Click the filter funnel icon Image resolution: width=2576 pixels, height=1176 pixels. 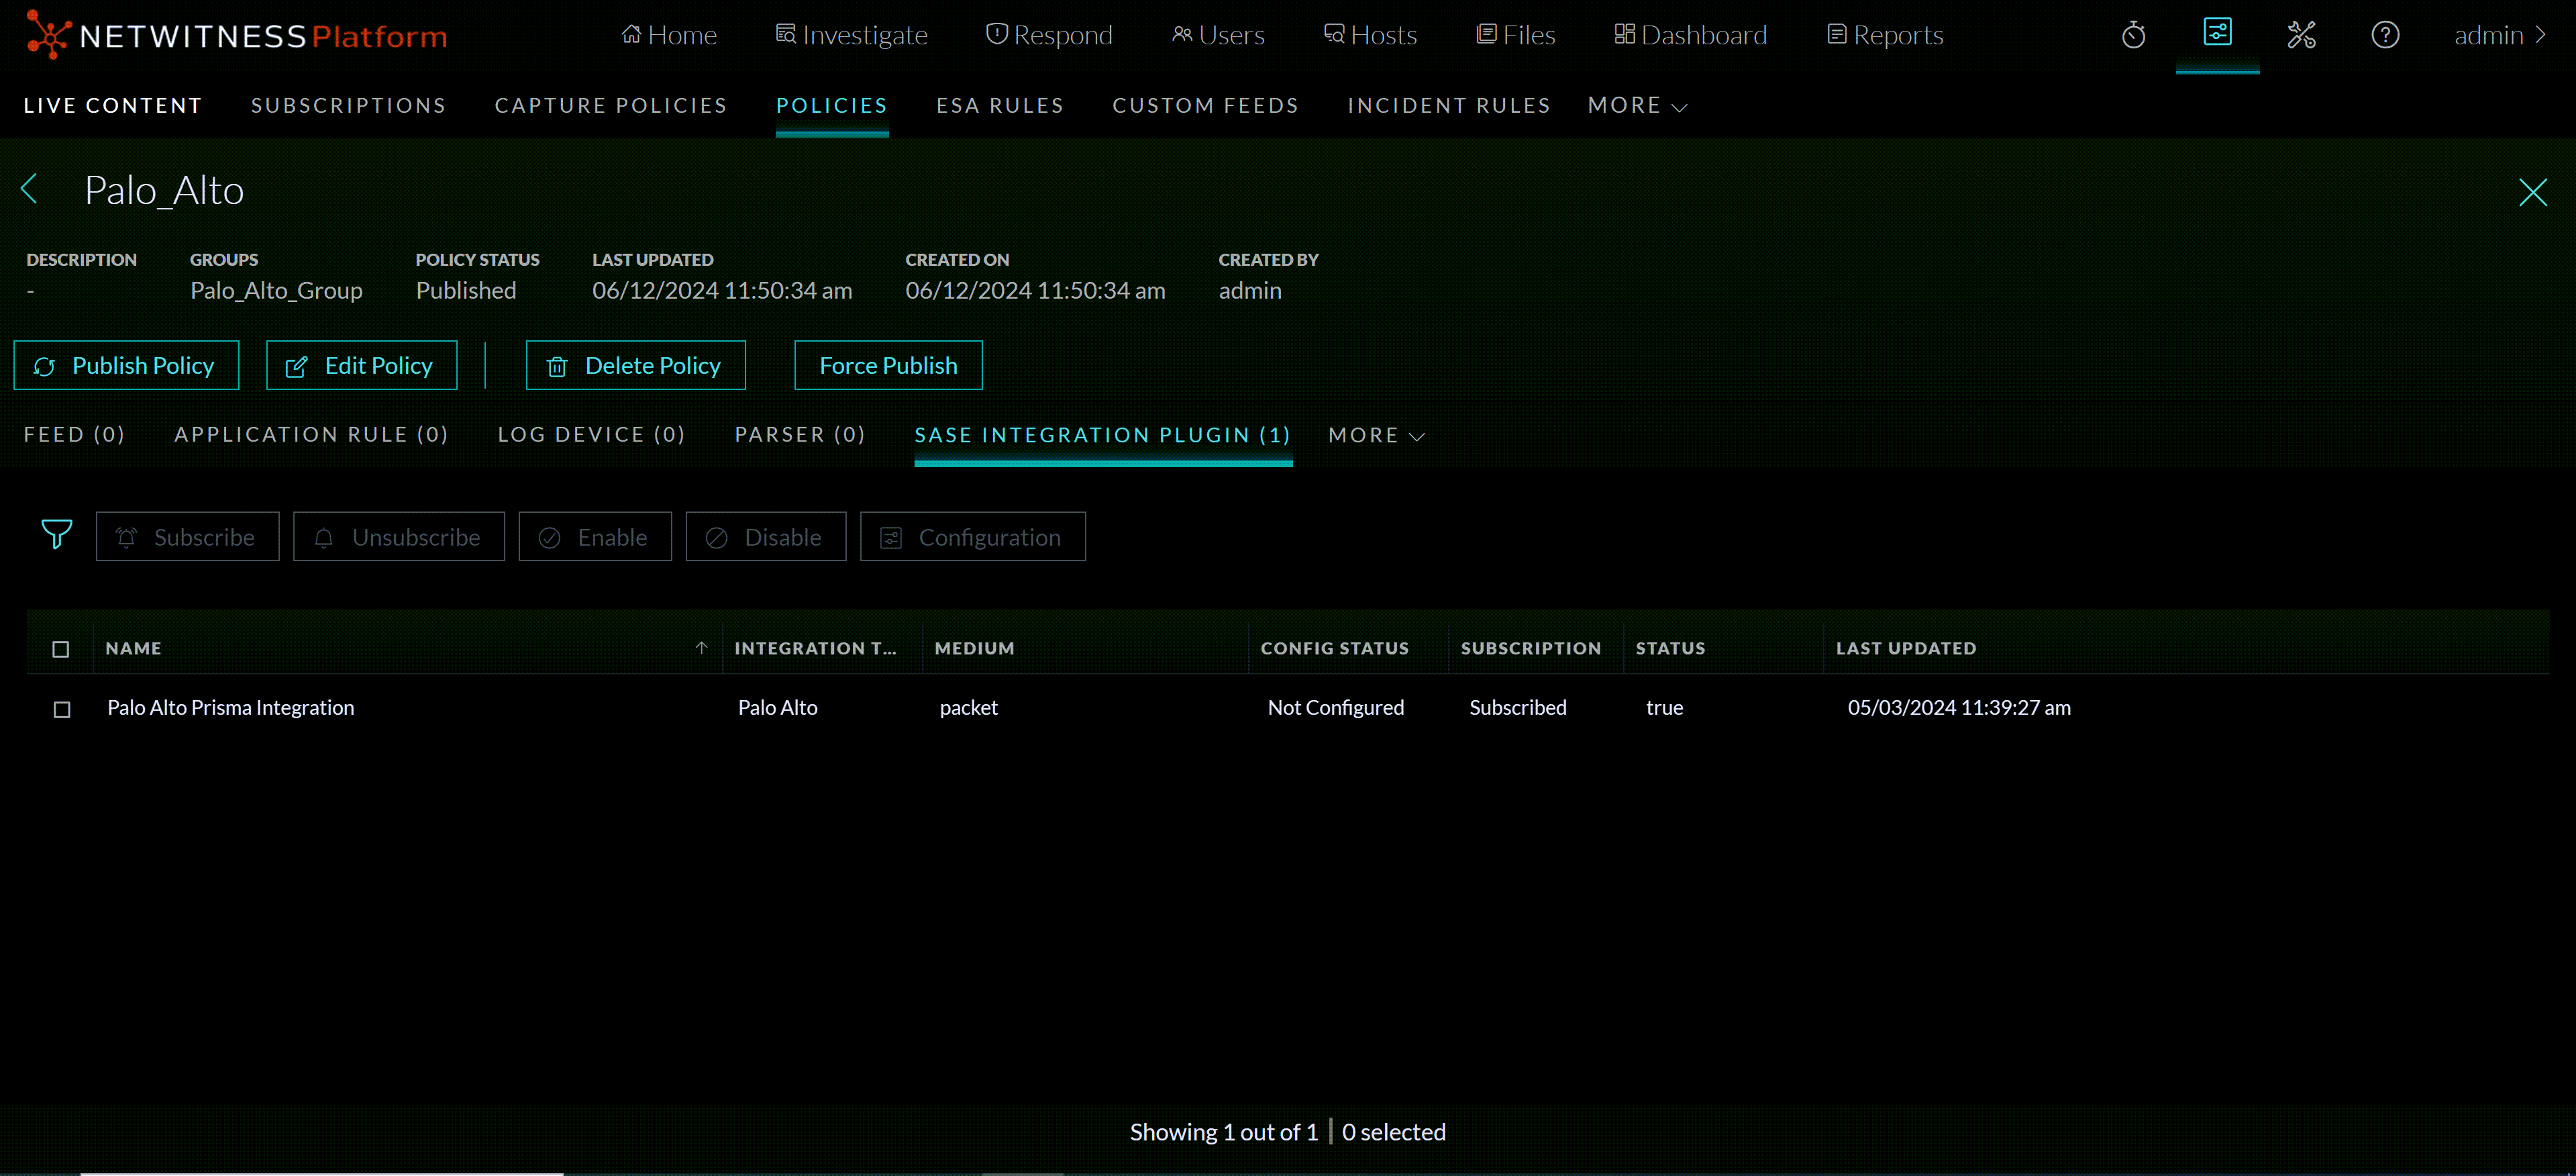[x=56, y=535]
